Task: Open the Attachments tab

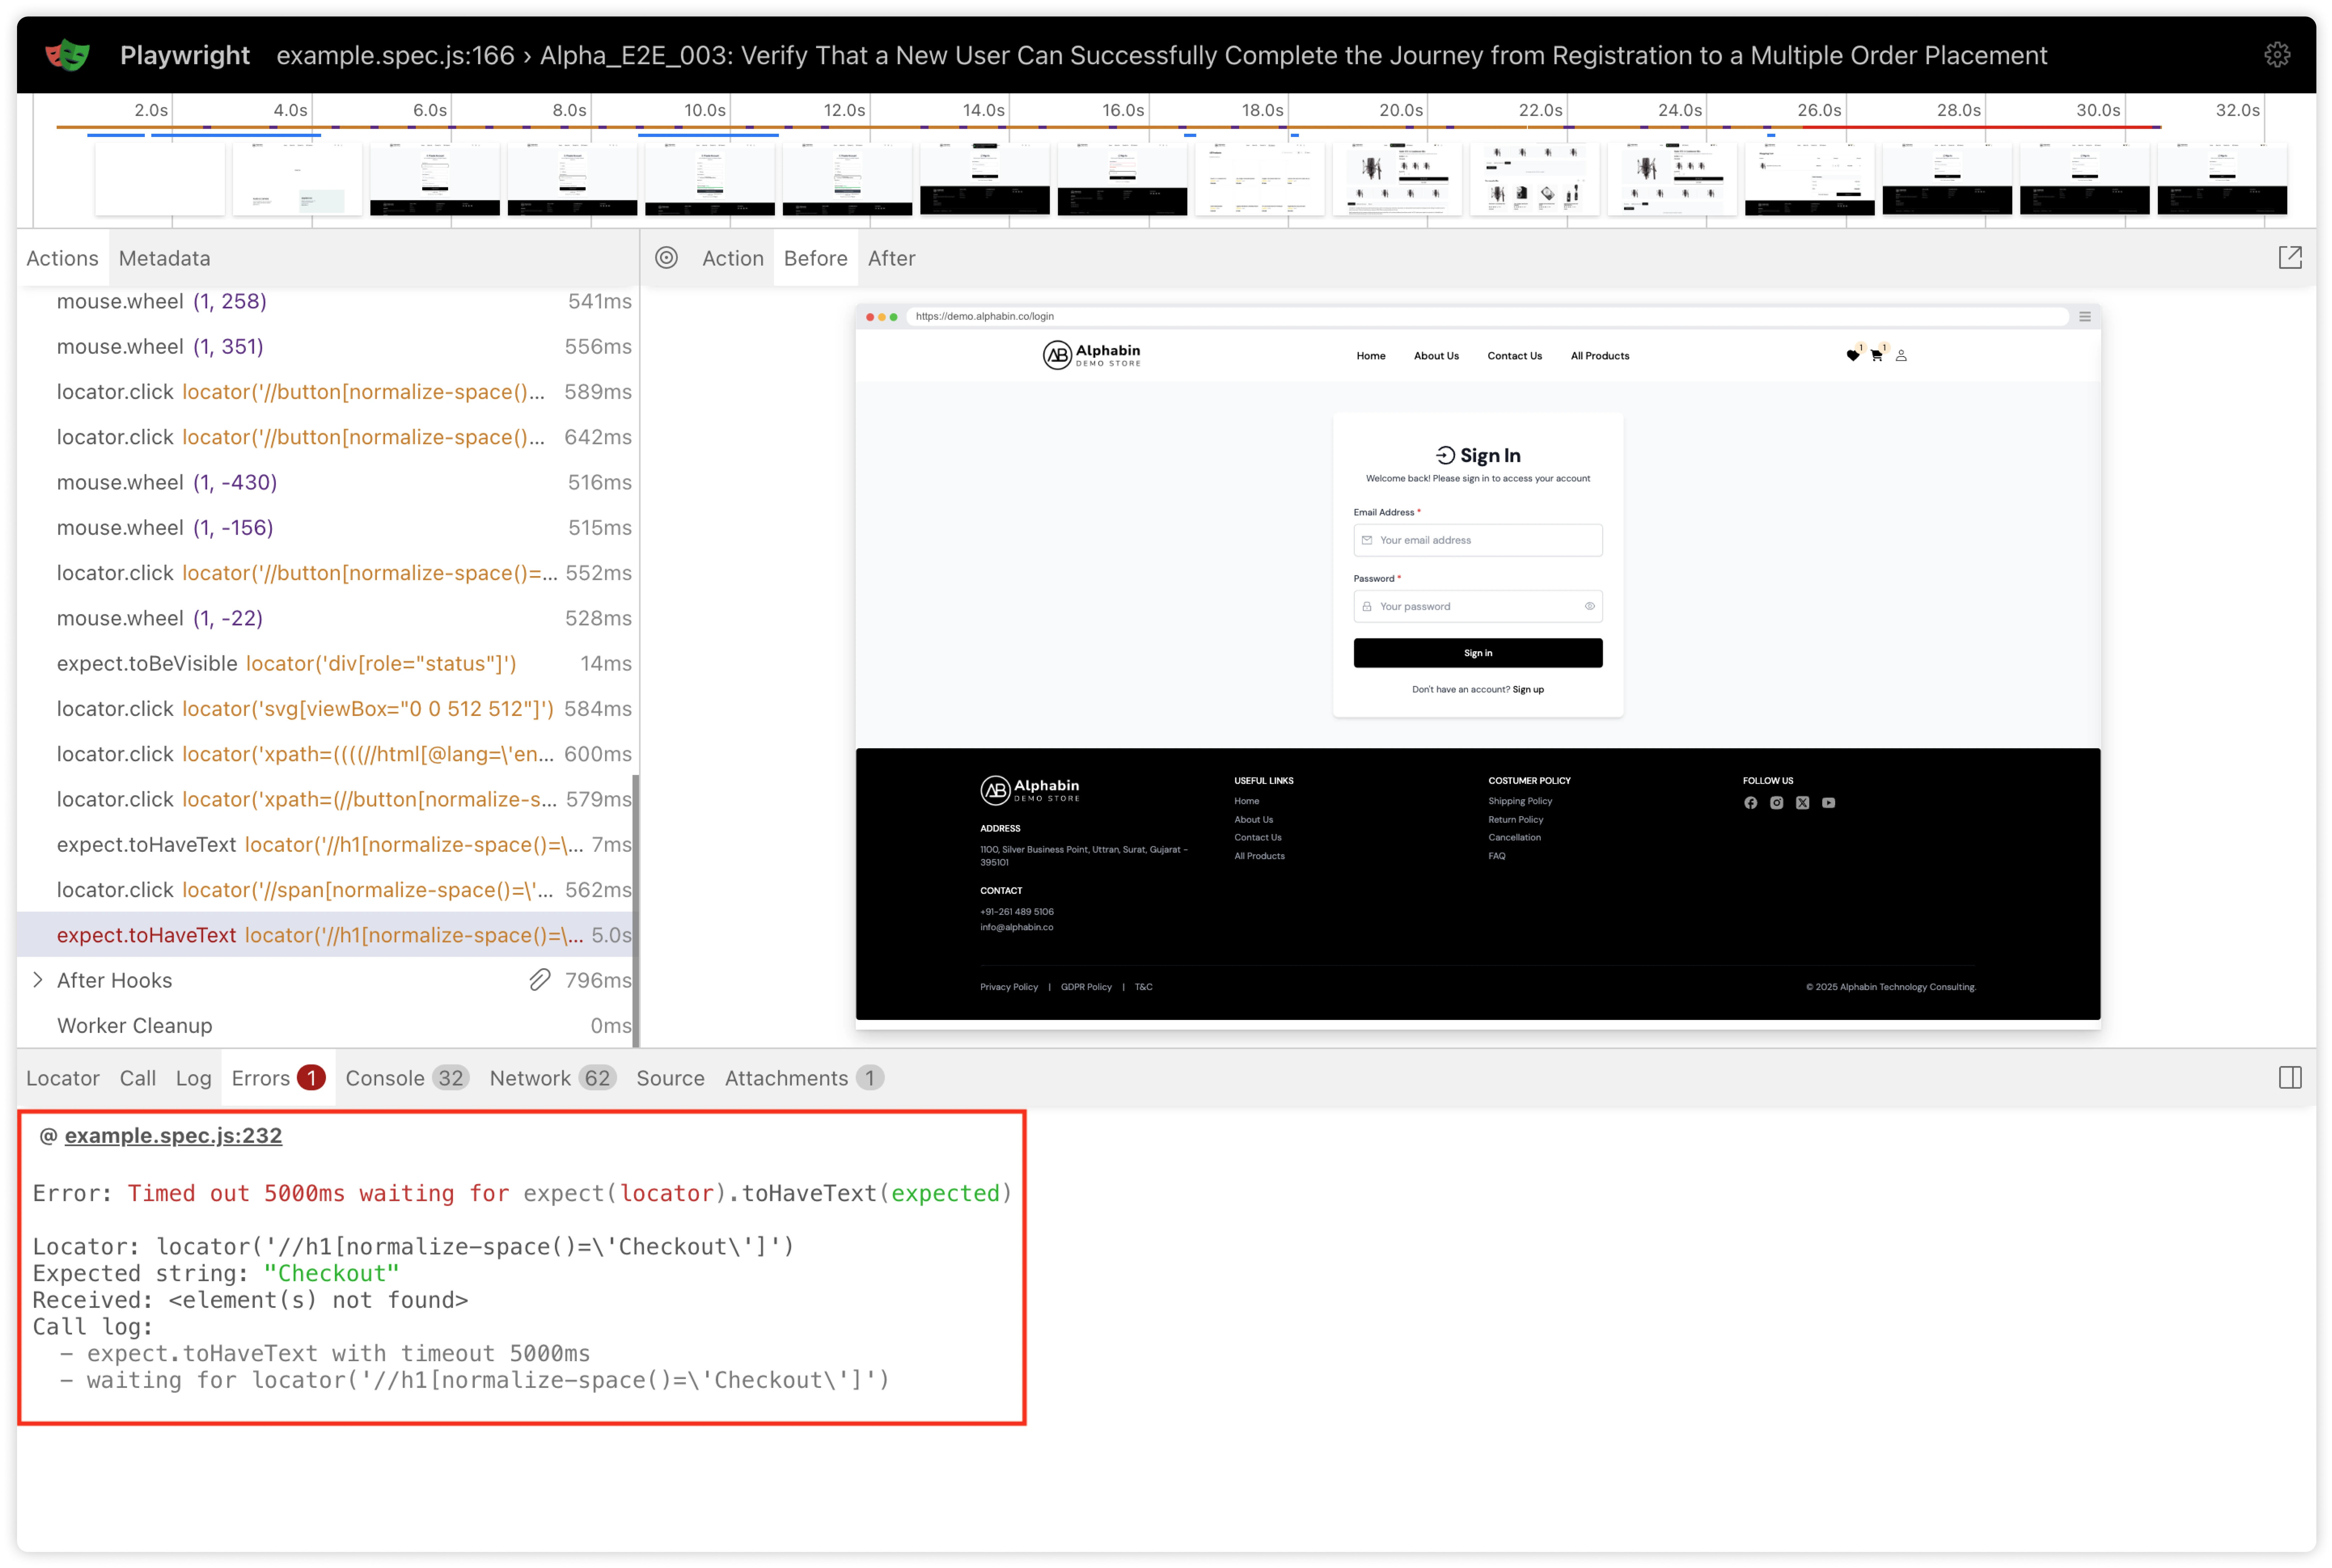Action: click(x=804, y=1078)
